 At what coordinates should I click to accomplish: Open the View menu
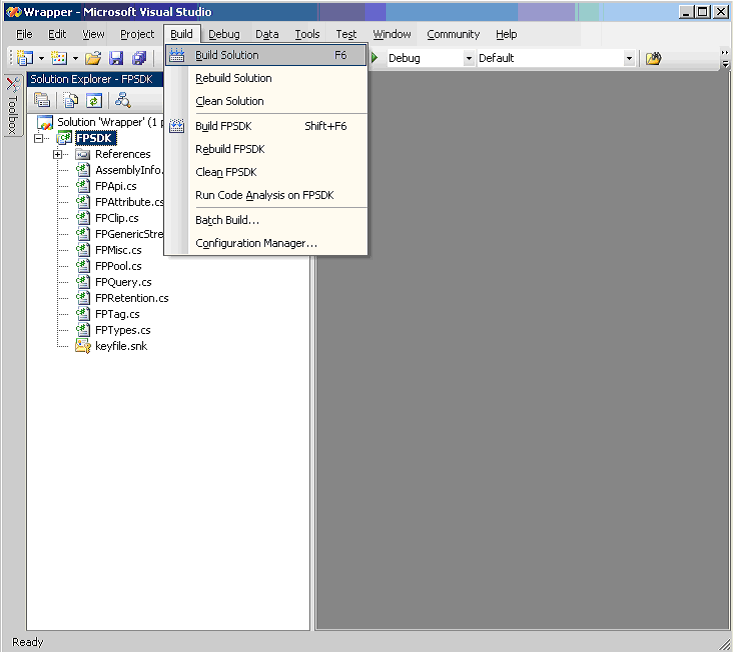93,34
